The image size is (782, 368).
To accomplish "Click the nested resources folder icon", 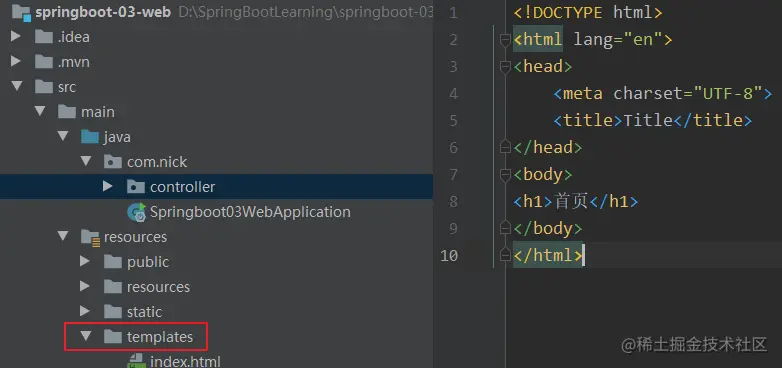I will coord(113,287).
